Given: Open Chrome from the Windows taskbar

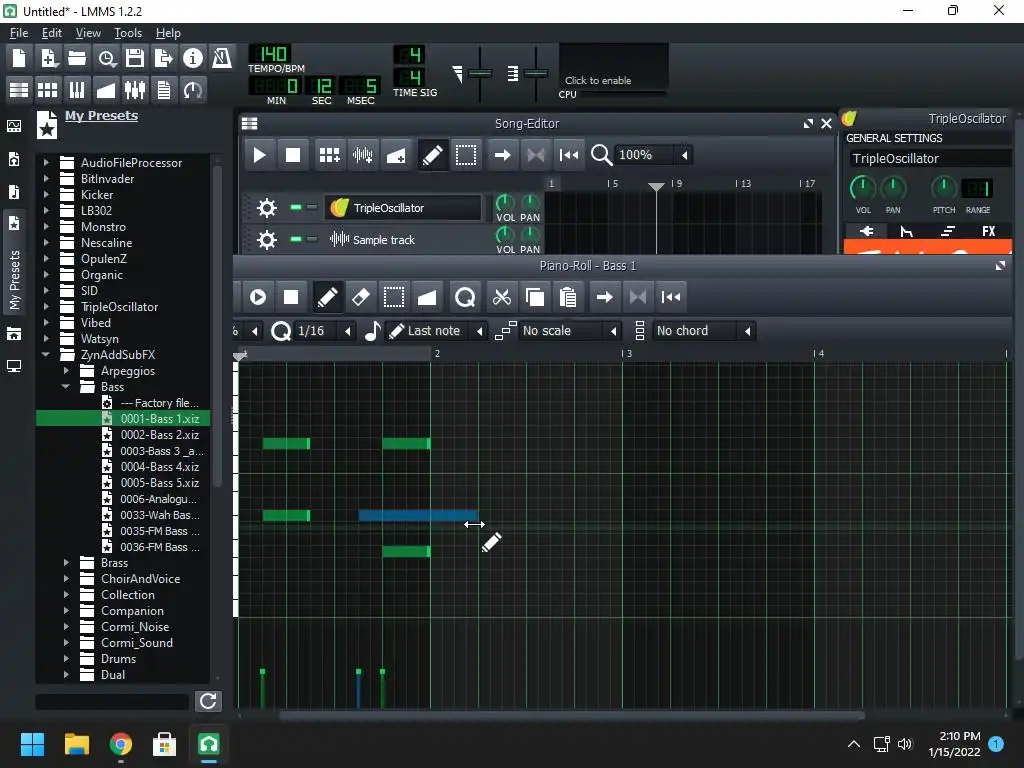Looking at the screenshot, I should (x=120, y=744).
